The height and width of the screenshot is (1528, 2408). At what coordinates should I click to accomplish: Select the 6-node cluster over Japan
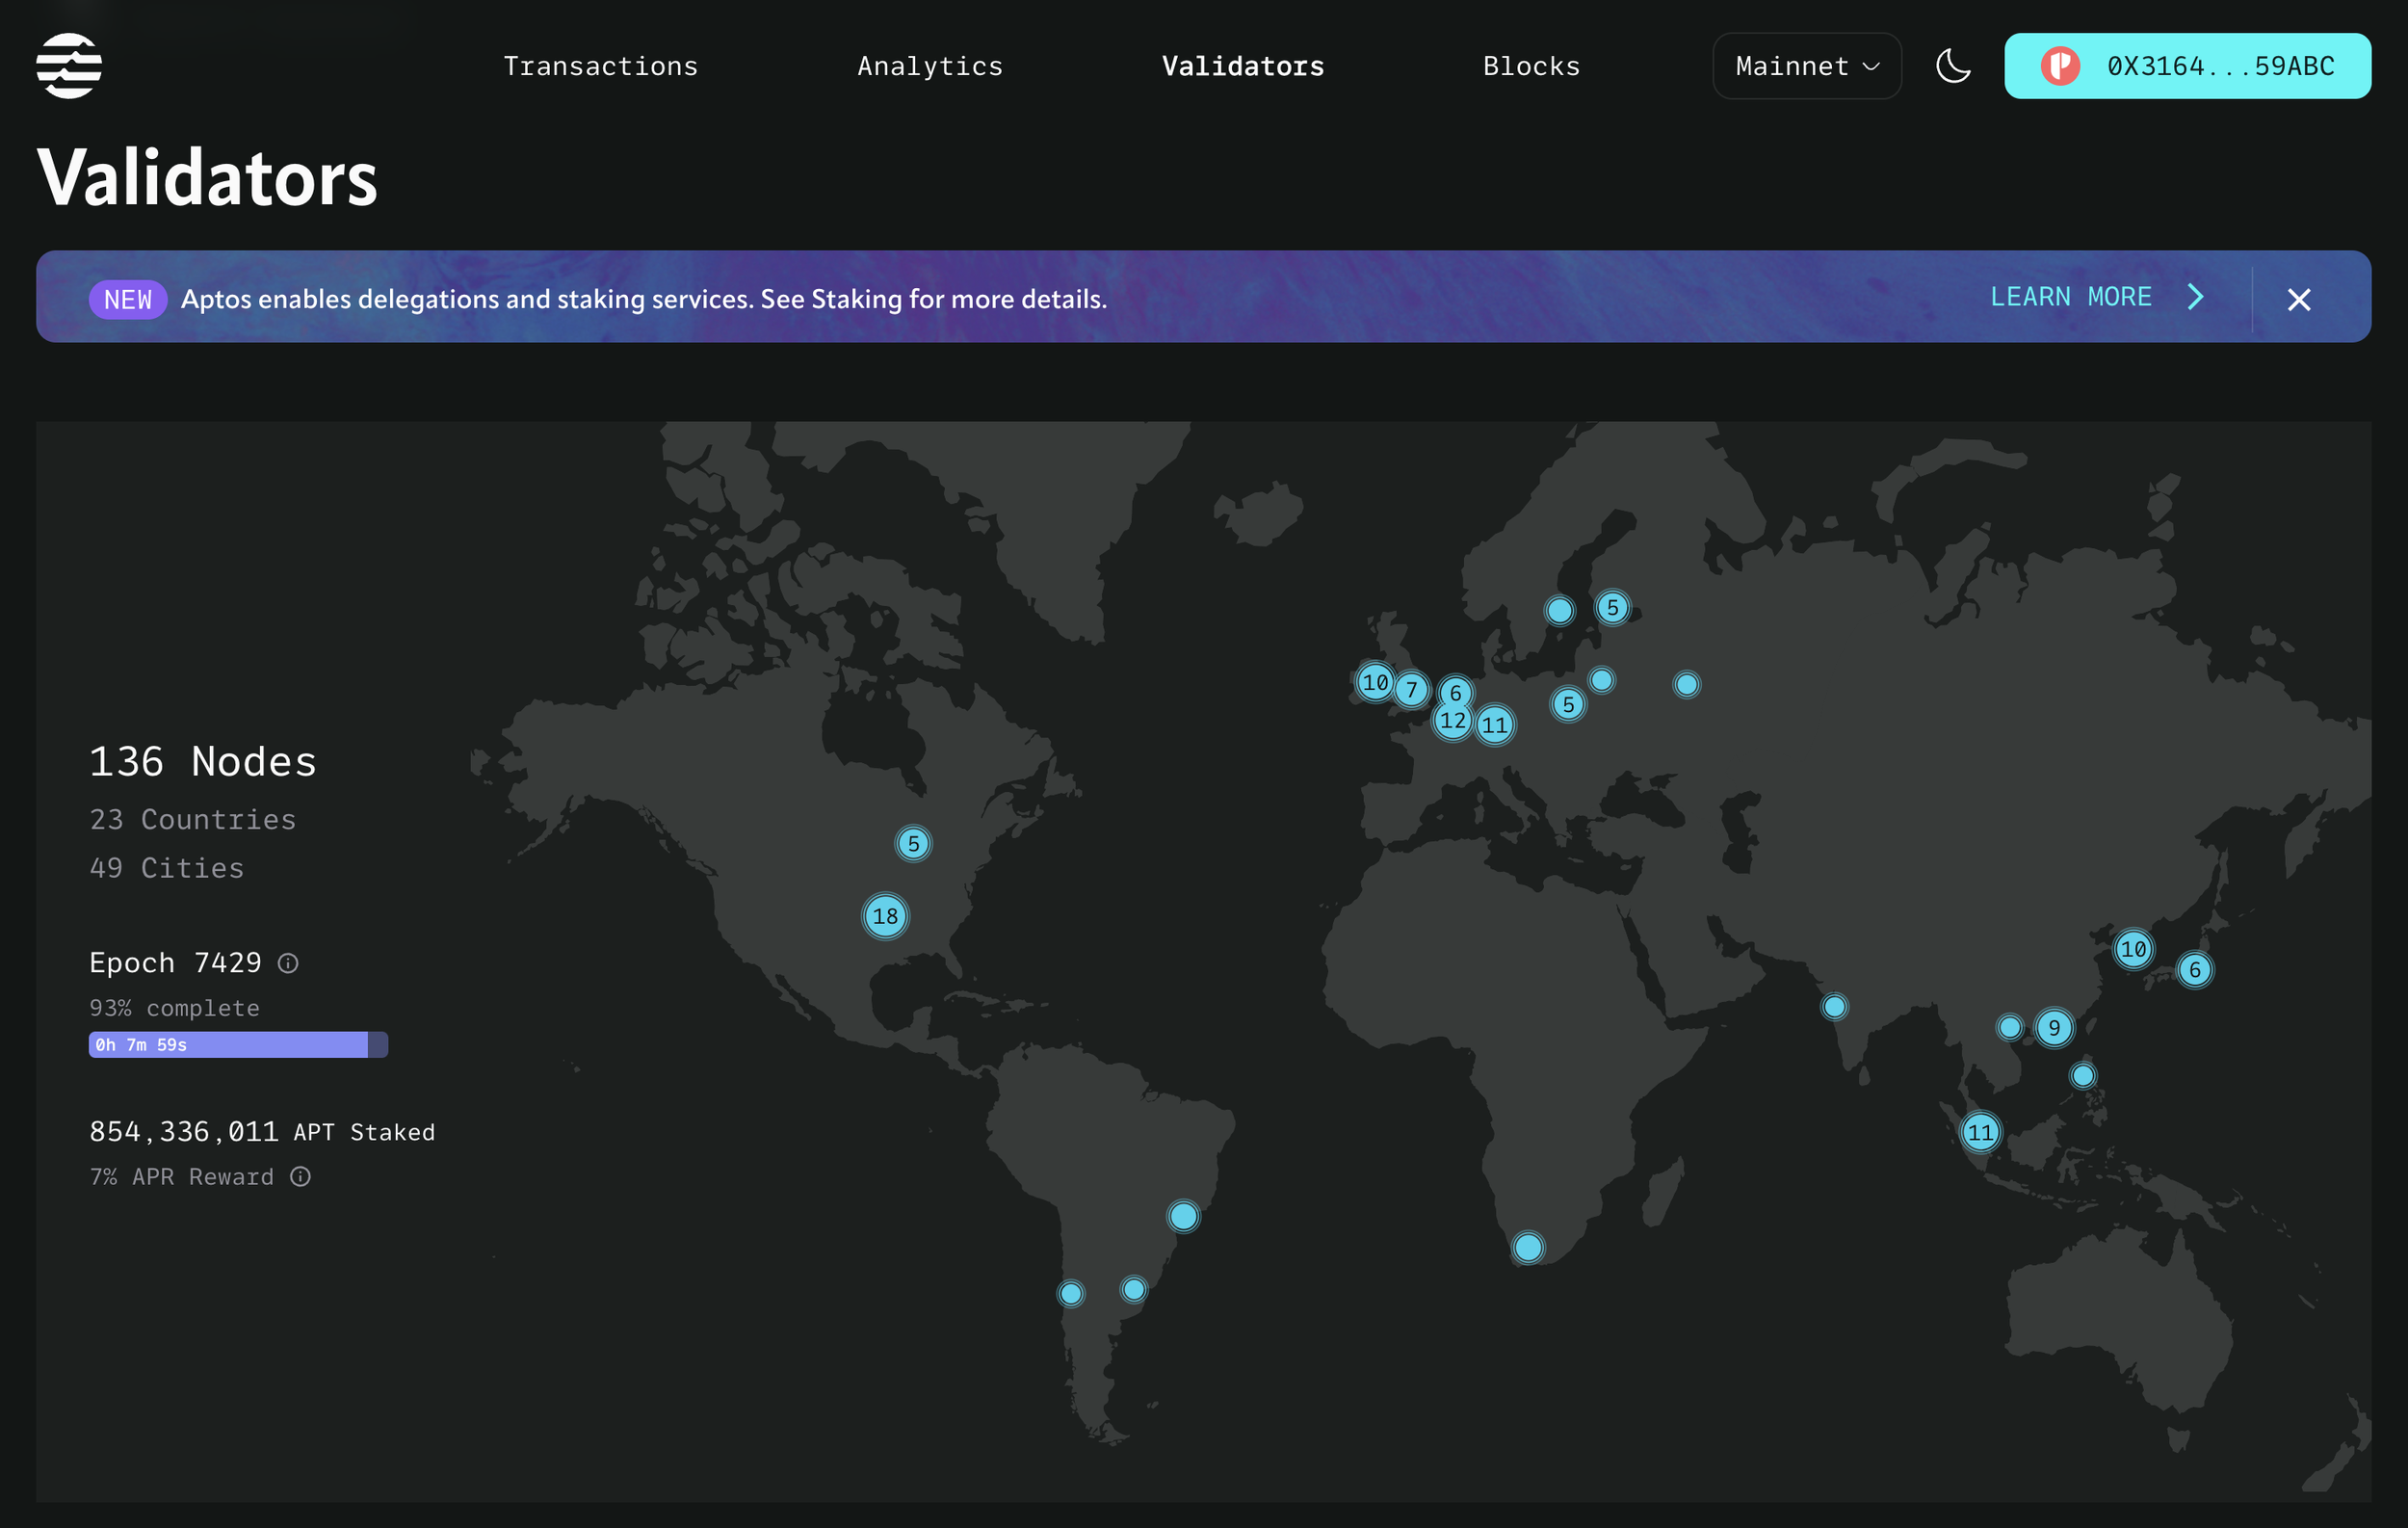2194,969
